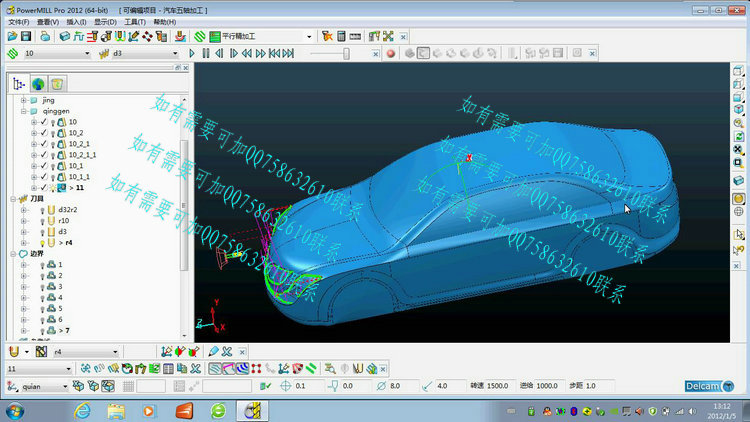The width and height of the screenshot is (750, 422).
Task: Click the toolpath settings table icon
Action: pyautogui.click(x=168, y=369)
